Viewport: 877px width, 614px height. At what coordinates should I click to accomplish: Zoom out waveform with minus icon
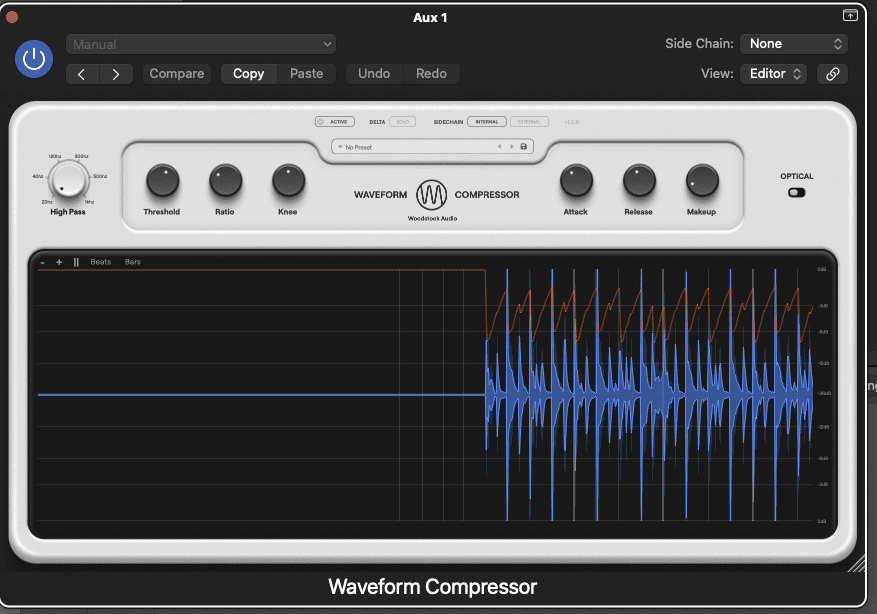(43, 262)
